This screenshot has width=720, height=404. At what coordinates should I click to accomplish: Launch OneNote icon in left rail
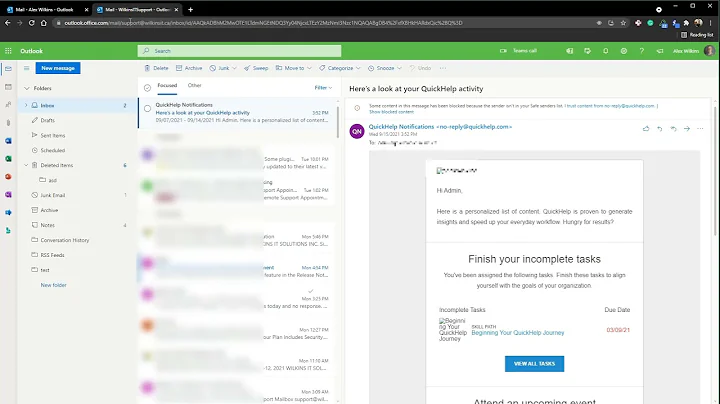click(x=8, y=195)
